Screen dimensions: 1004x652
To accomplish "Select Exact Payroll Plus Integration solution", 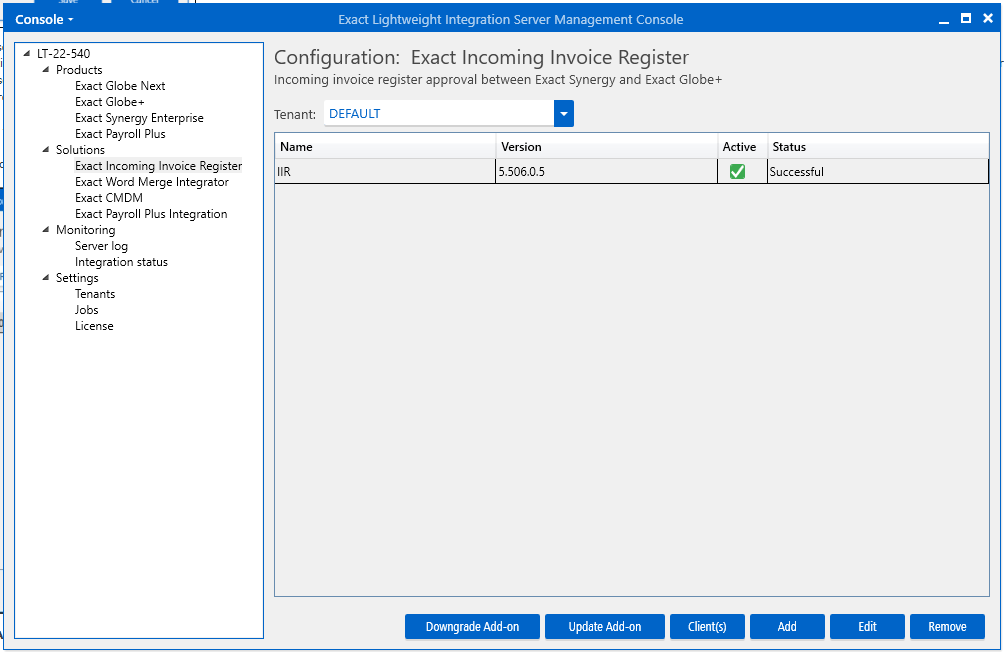I will [x=151, y=214].
